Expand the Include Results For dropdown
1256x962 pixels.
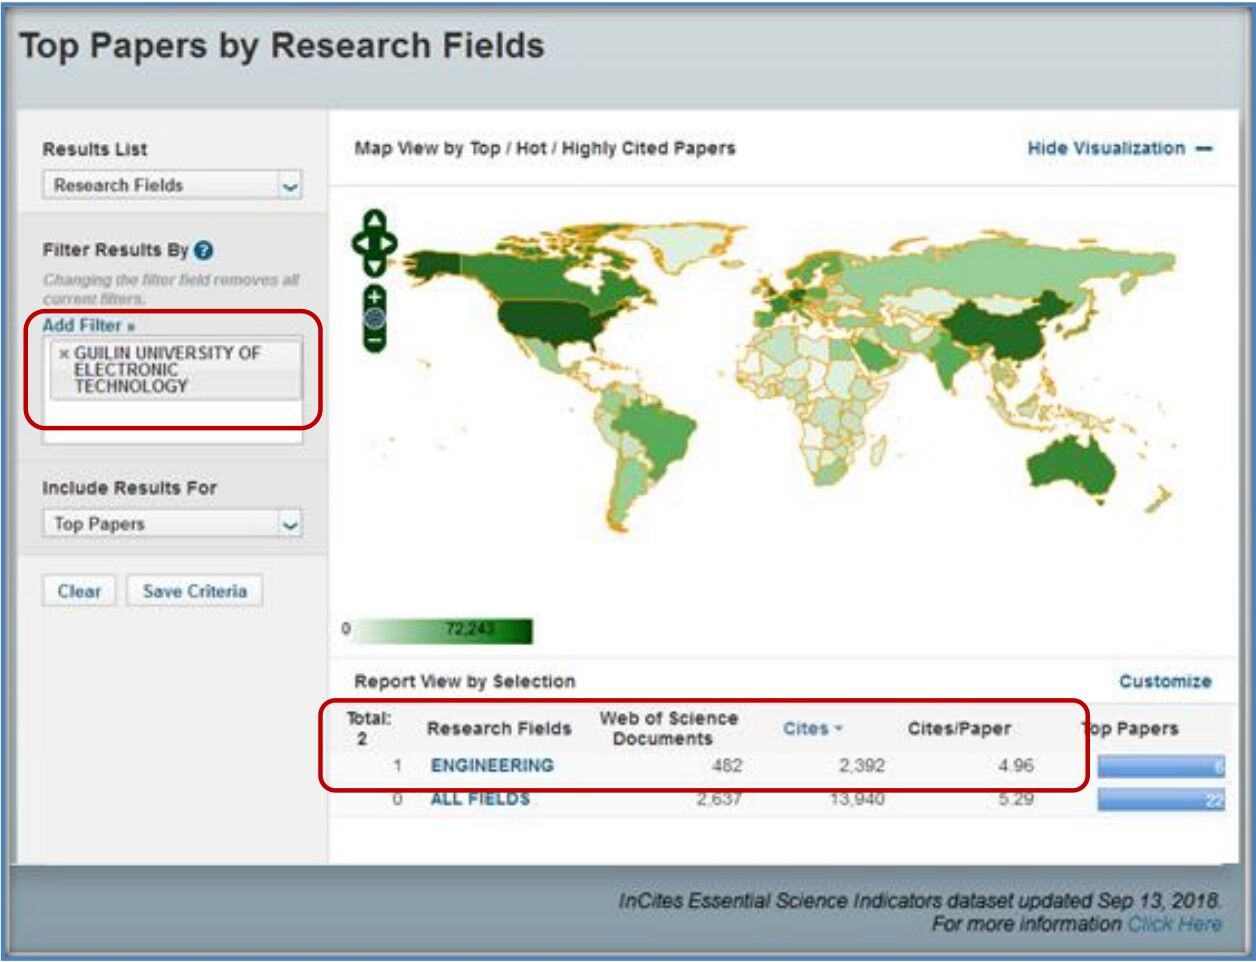(289, 524)
